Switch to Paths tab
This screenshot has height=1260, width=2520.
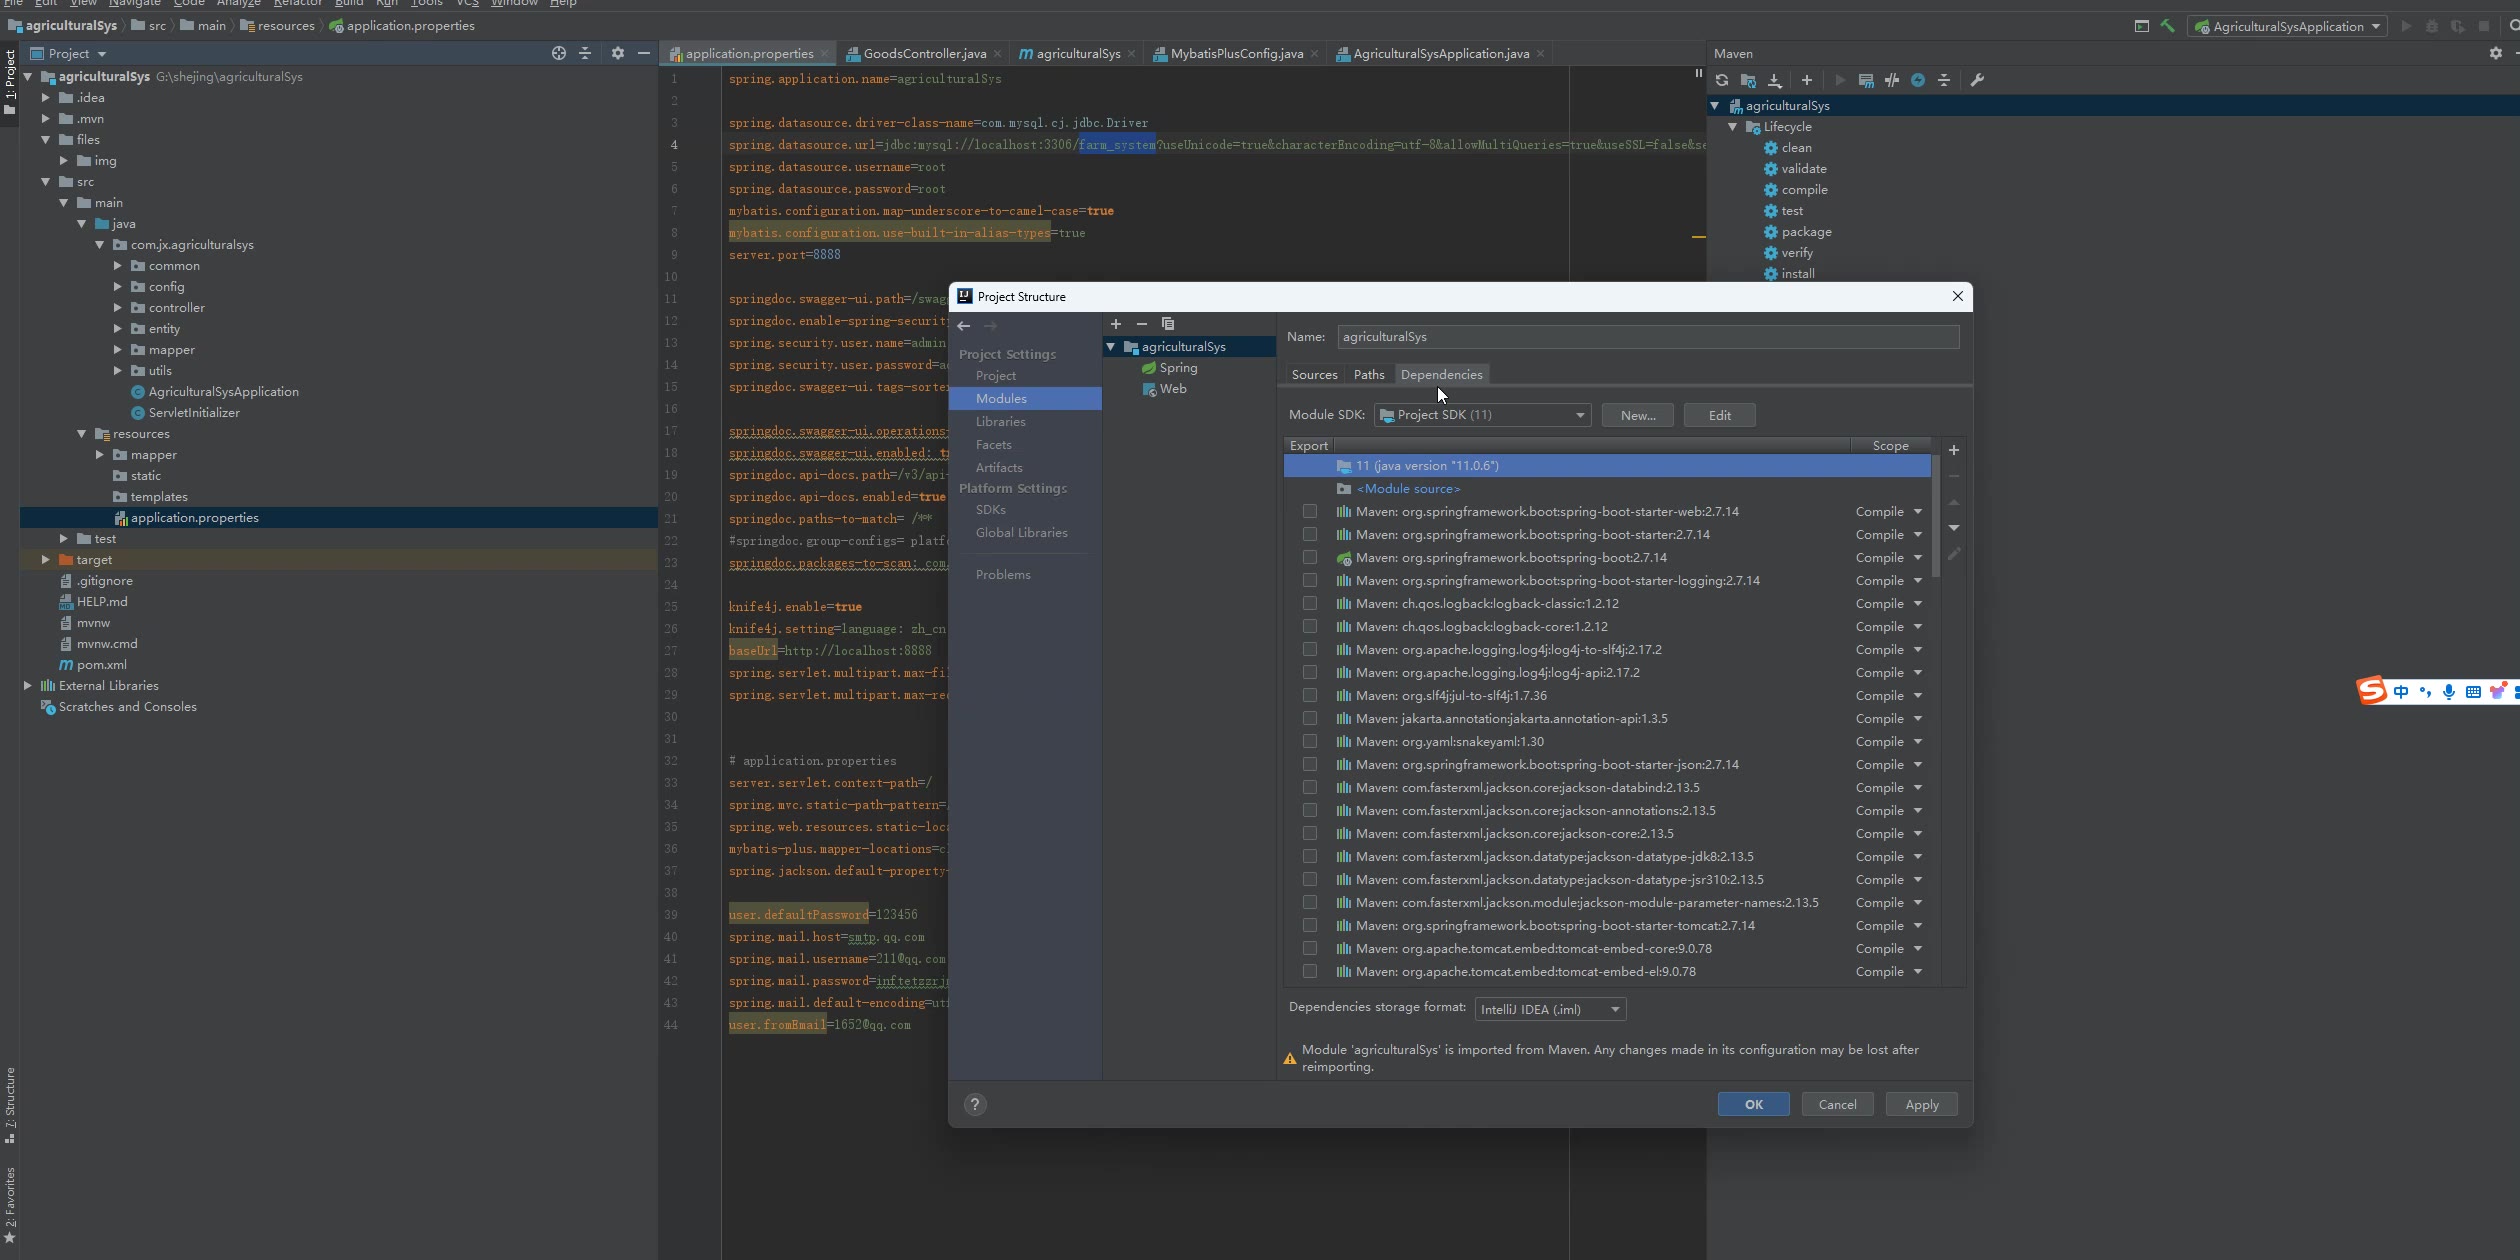tap(1369, 375)
